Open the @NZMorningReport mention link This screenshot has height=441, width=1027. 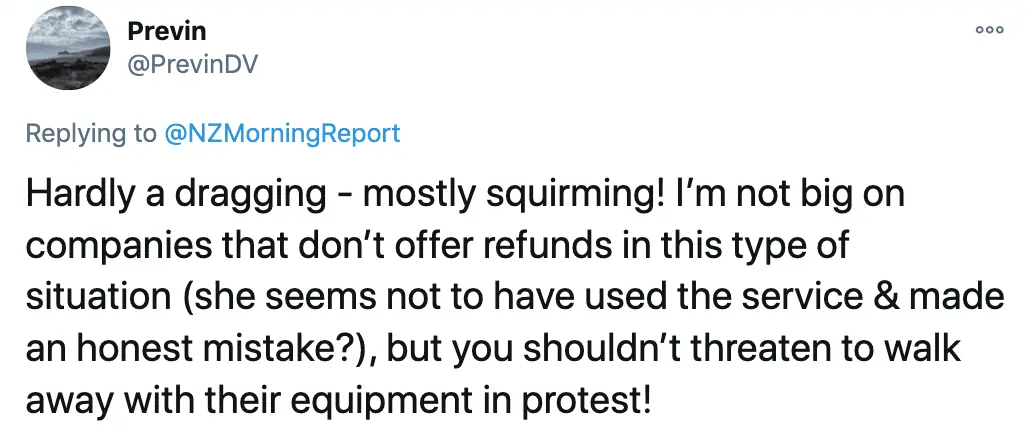coord(283,133)
